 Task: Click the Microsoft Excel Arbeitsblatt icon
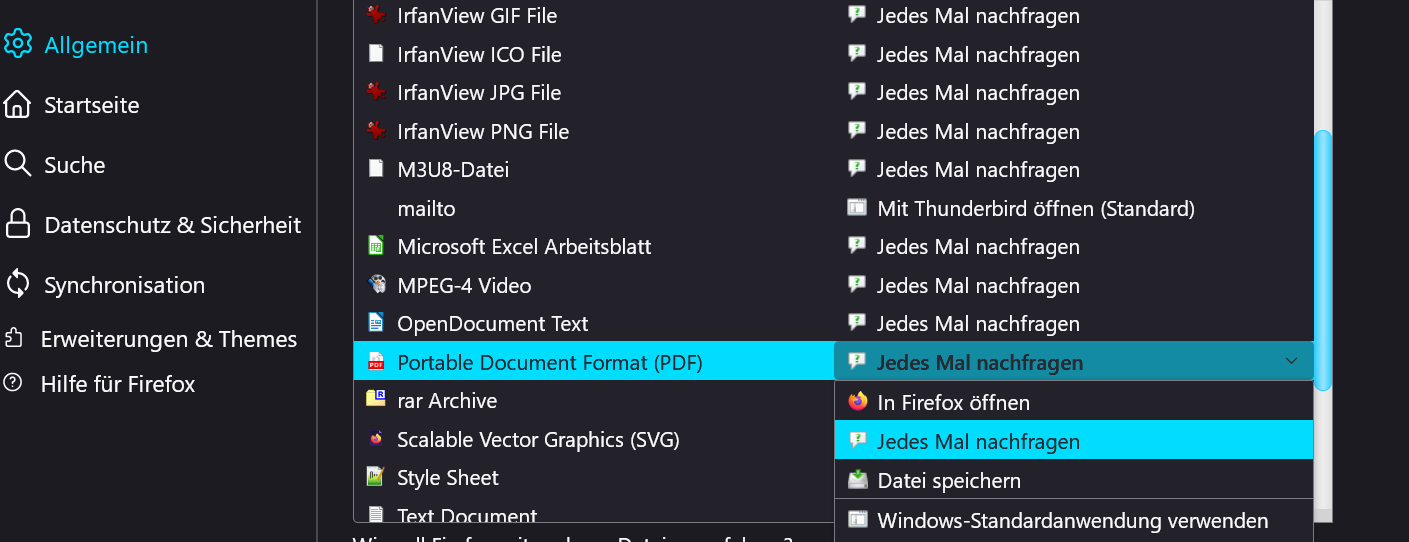(376, 246)
